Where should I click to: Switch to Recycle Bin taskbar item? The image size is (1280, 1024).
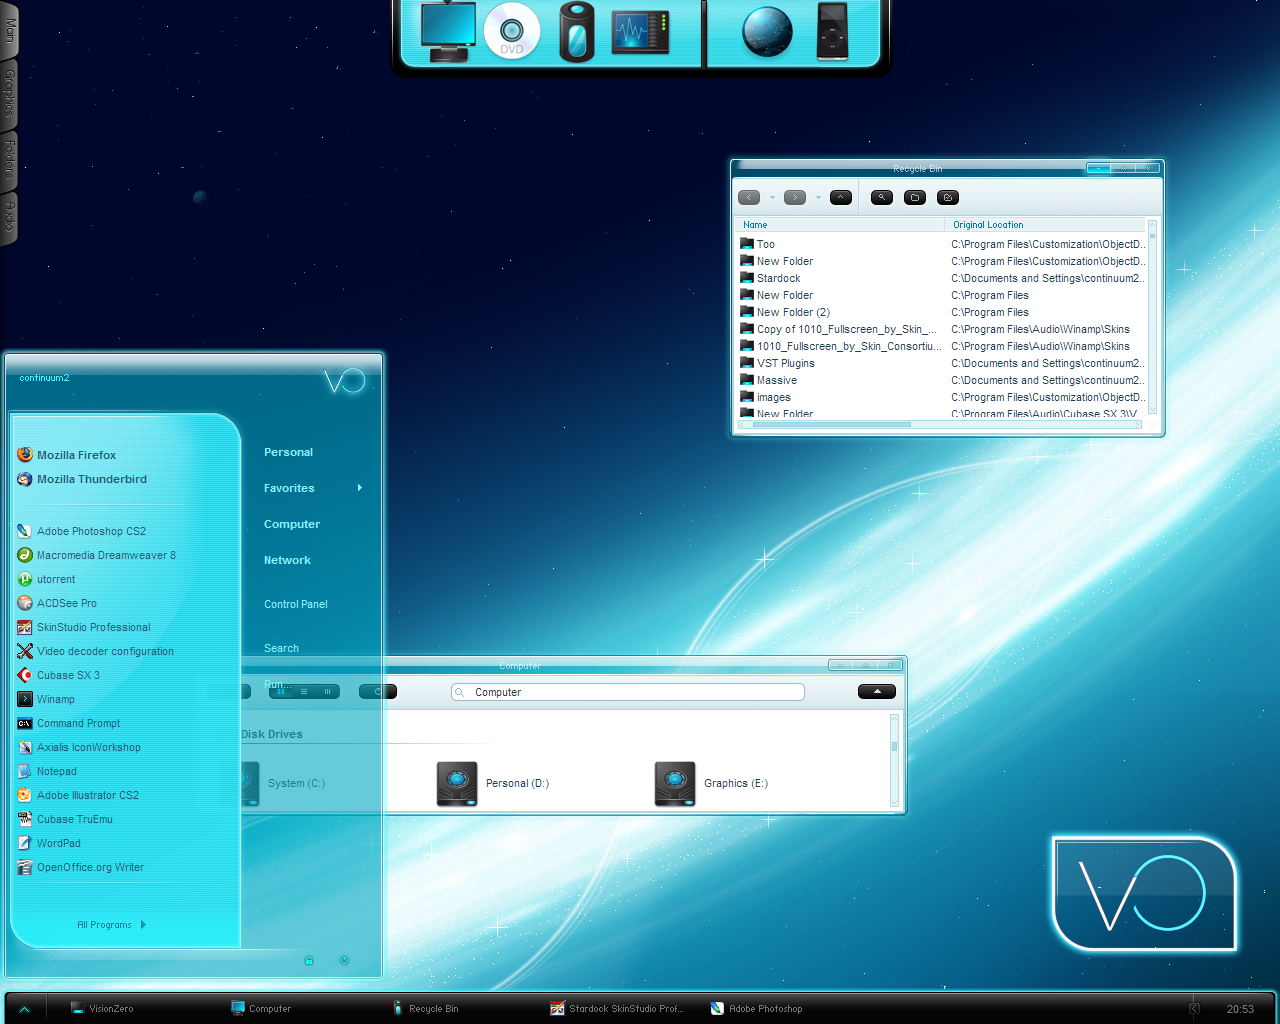click(x=426, y=1009)
